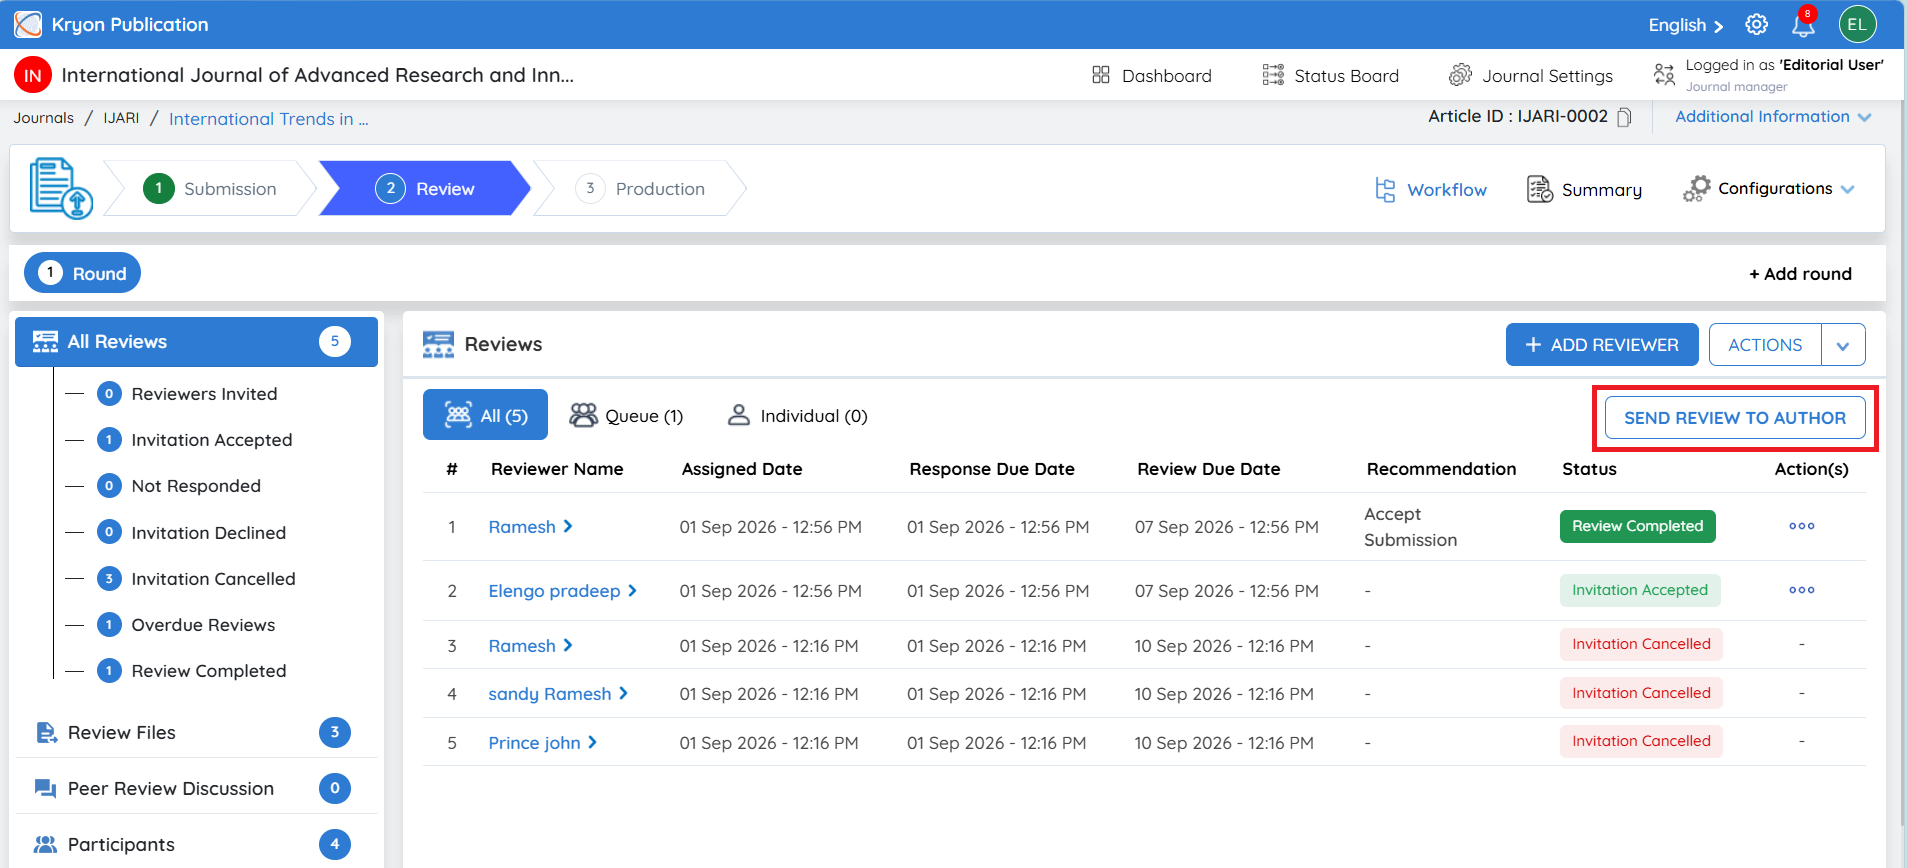Image resolution: width=1907 pixels, height=868 pixels.
Task: Switch to Queue (1) tab
Action: tap(626, 416)
